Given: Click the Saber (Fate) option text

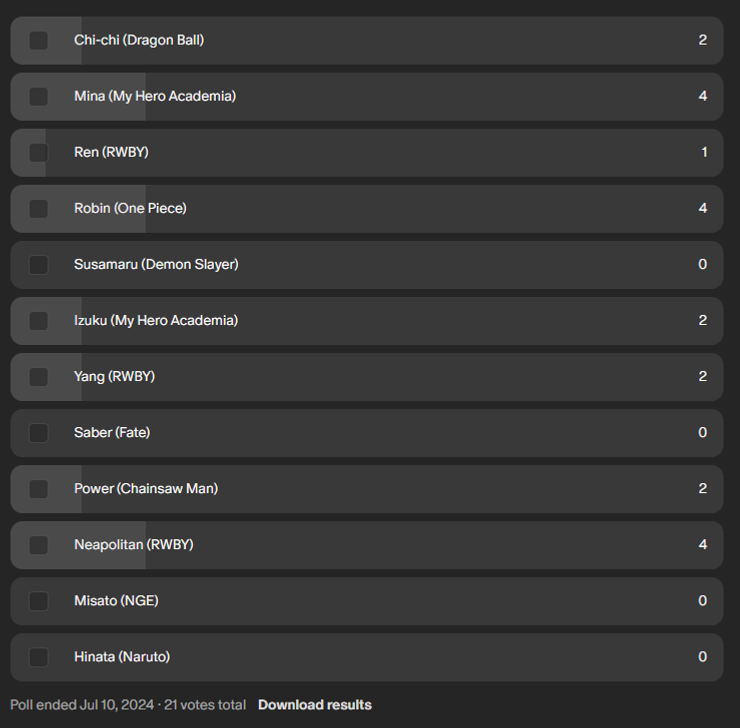Looking at the screenshot, I should 111,433.
